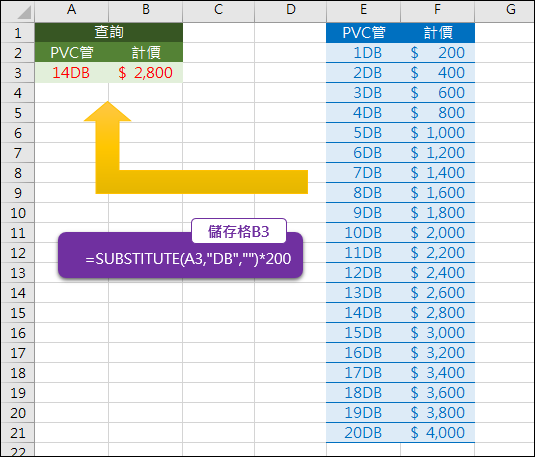Click price cell $ 2,600
Screen dimensions: 535x457
tap(437, 293)
